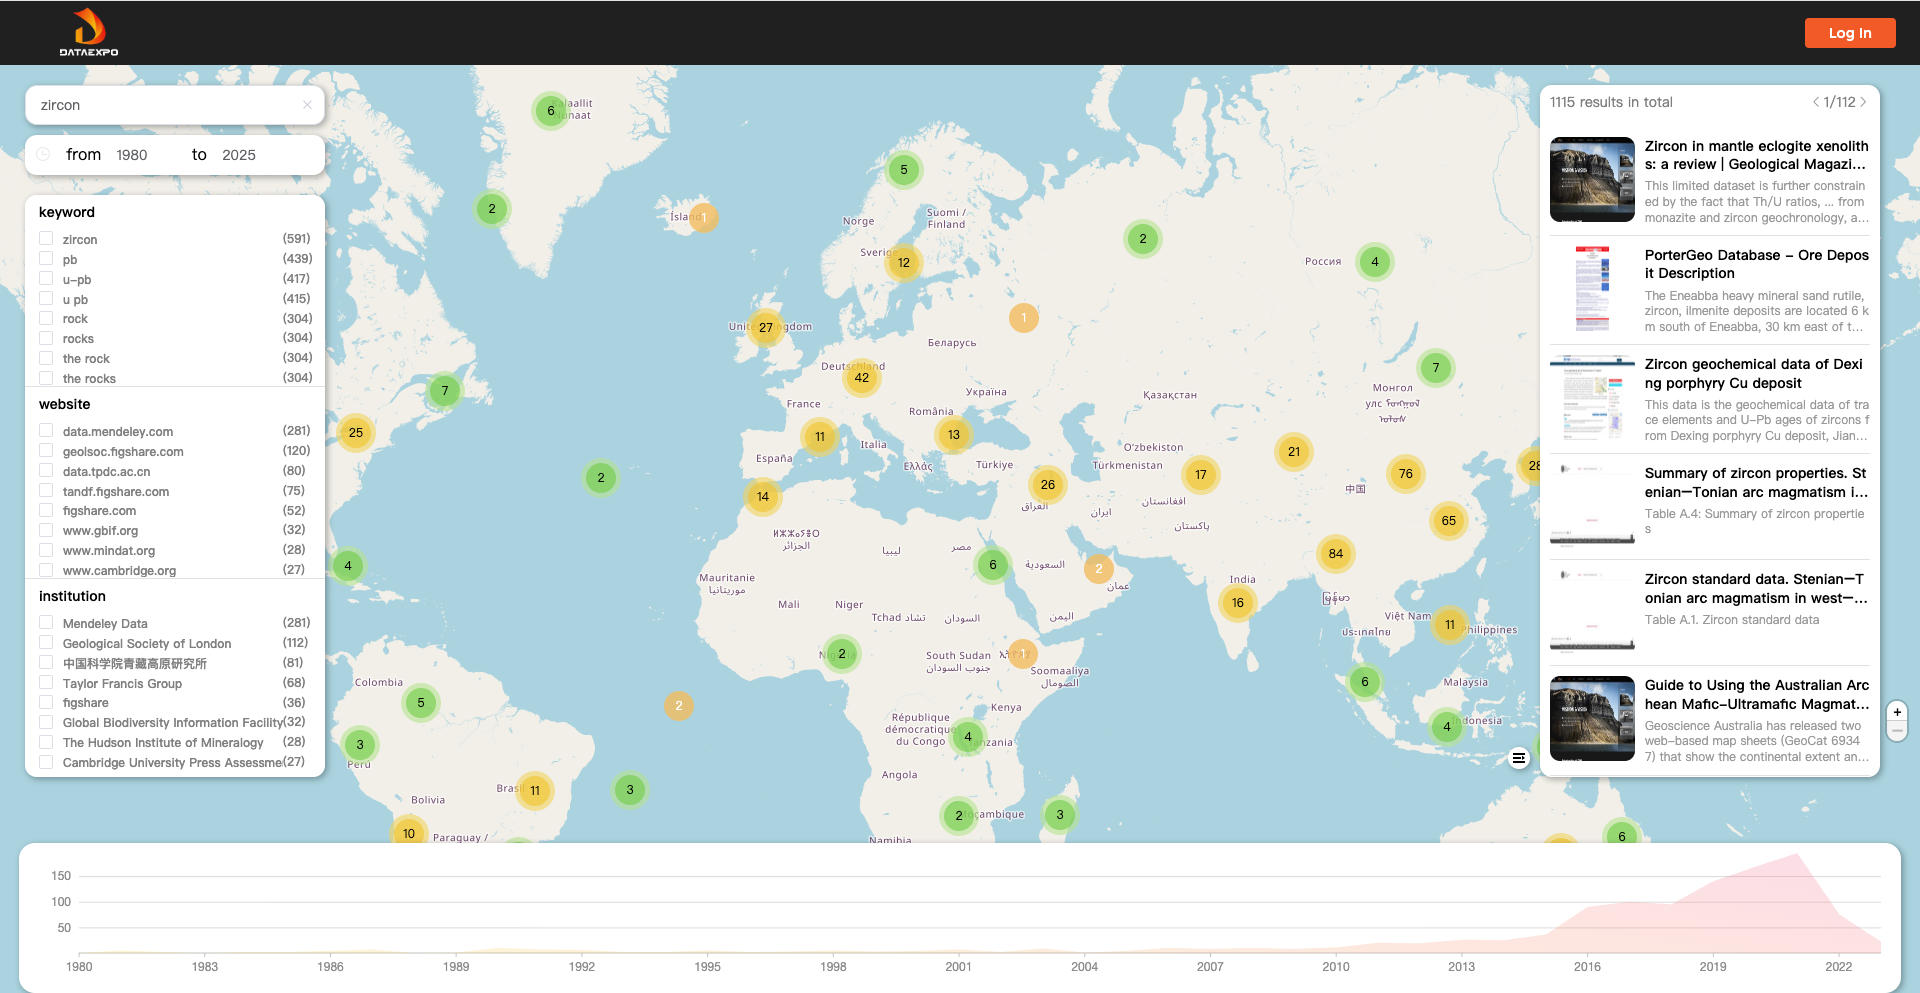This screenshot has height=993, width=1920.
Task: Tick the www.mindat.org website filter
Action: click(x=46, y=550)
